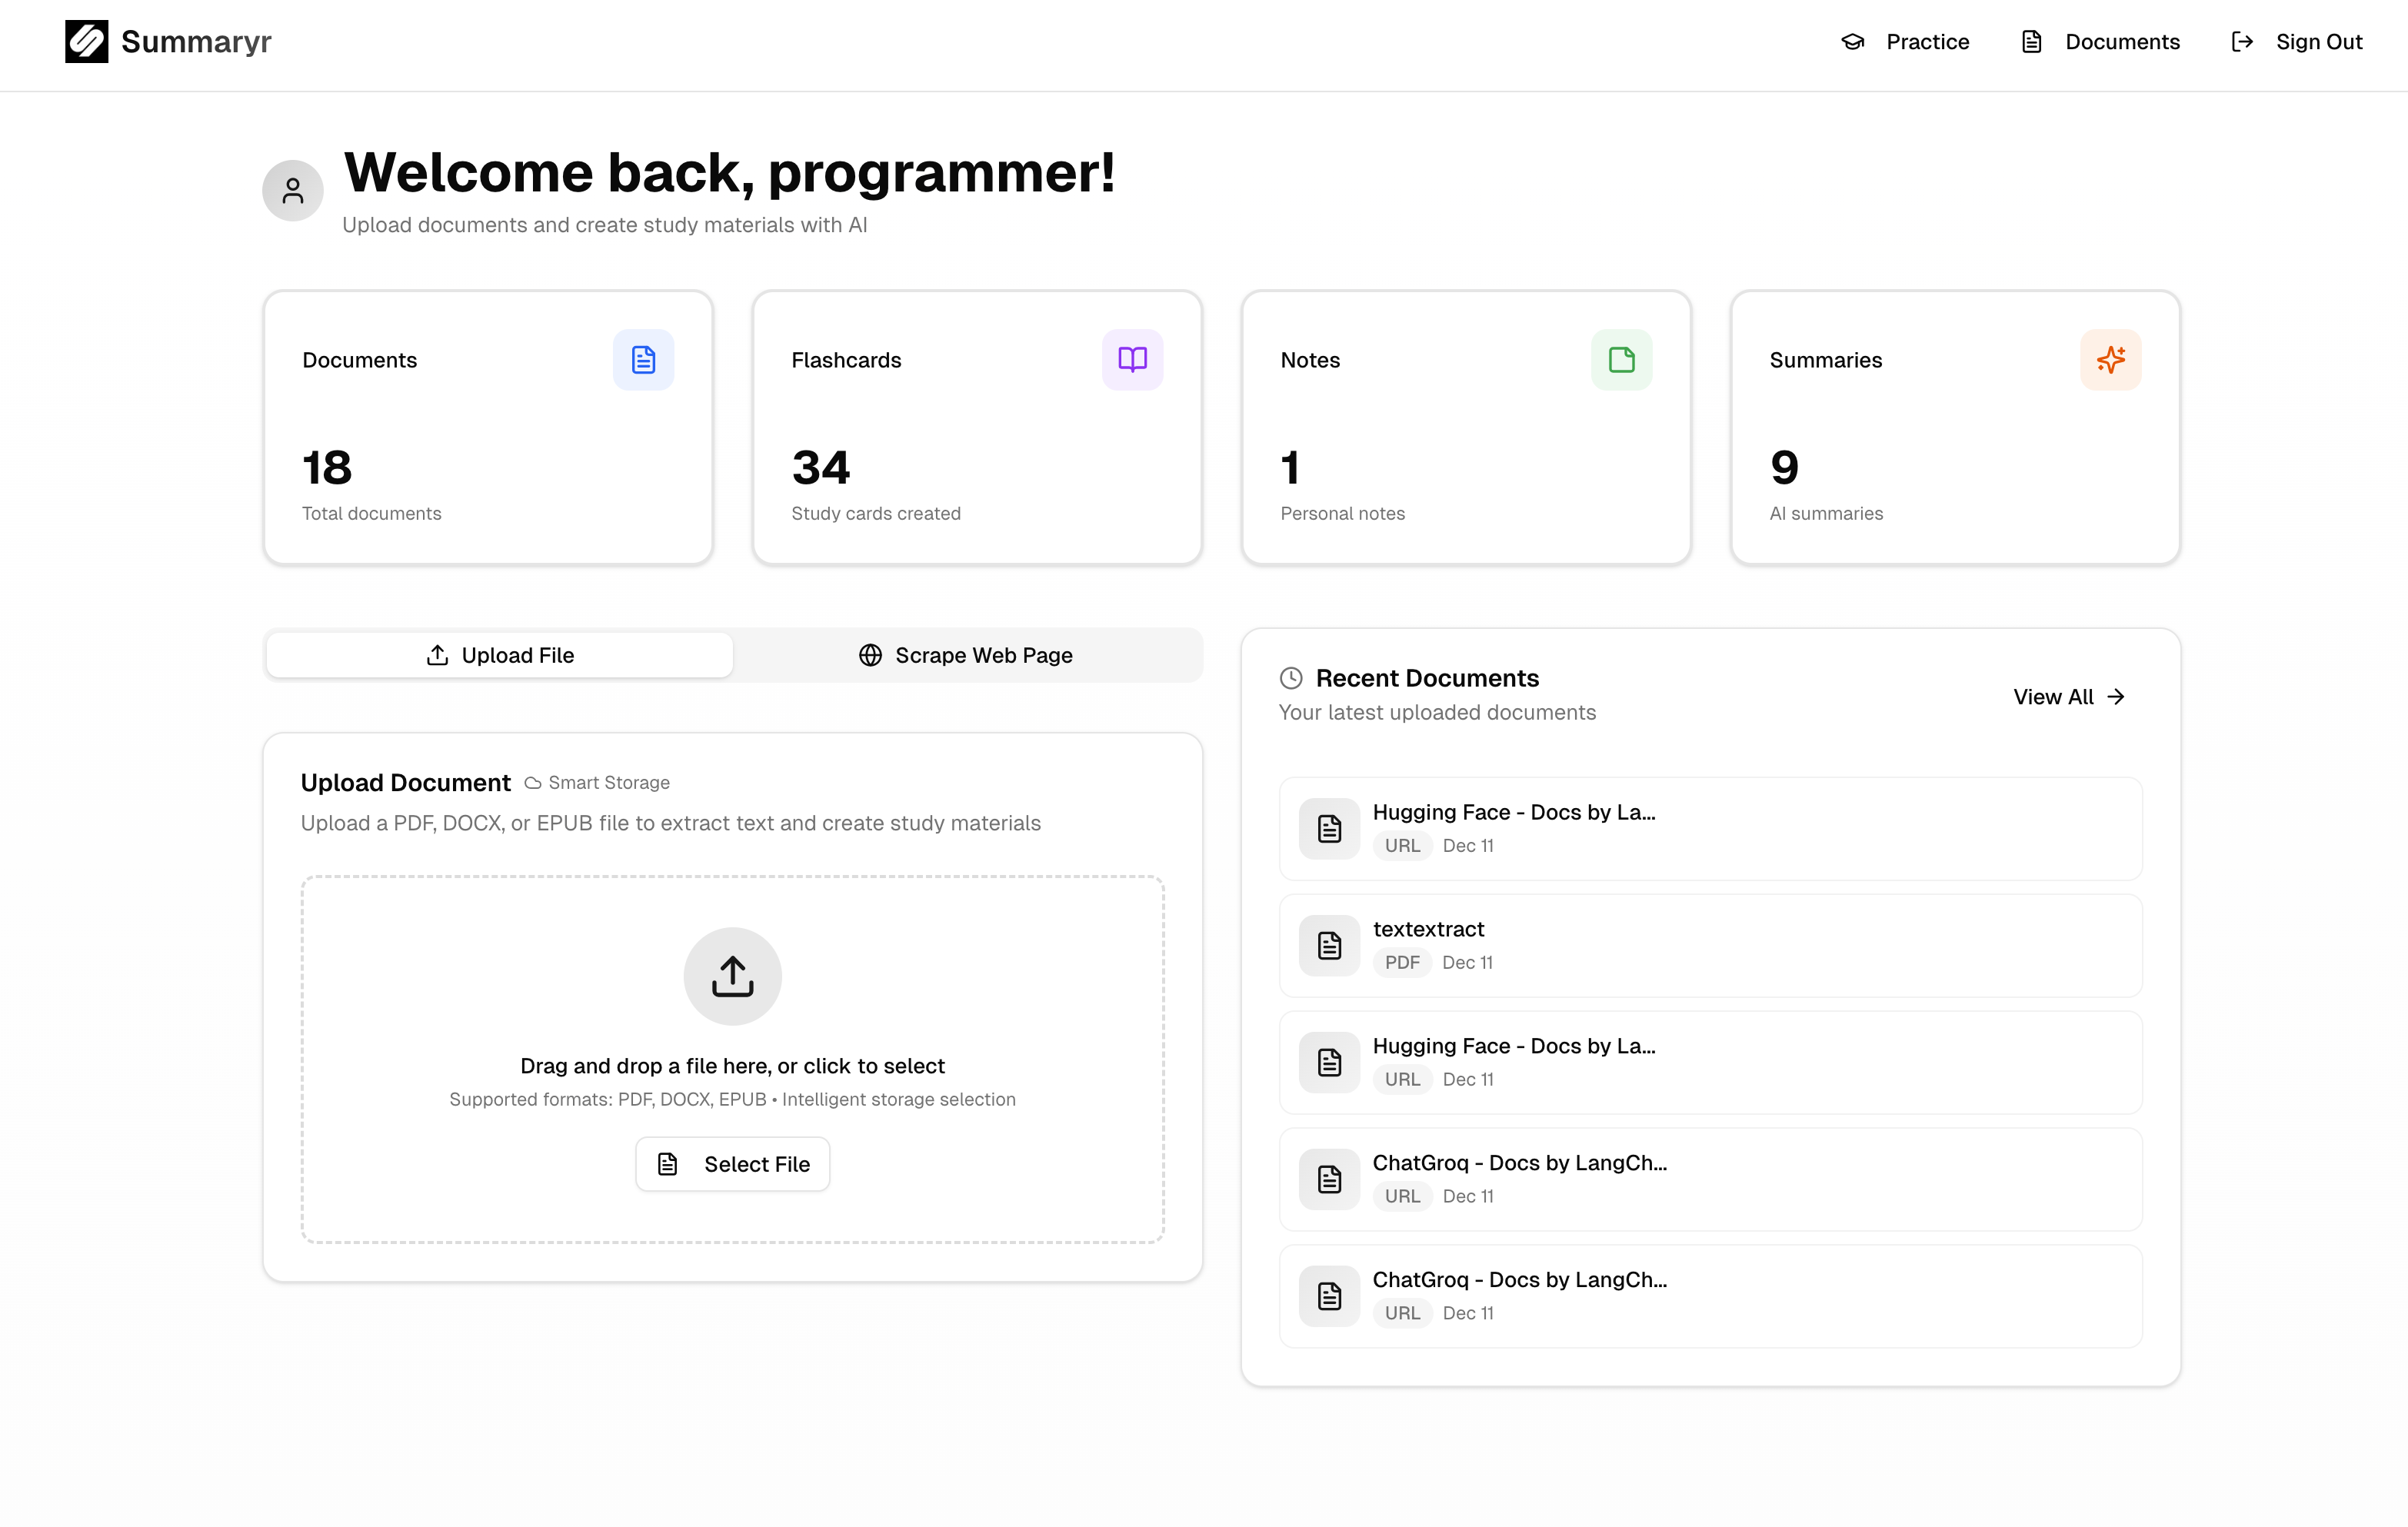Click the blue Documents card icon

[x=643, y=360]
